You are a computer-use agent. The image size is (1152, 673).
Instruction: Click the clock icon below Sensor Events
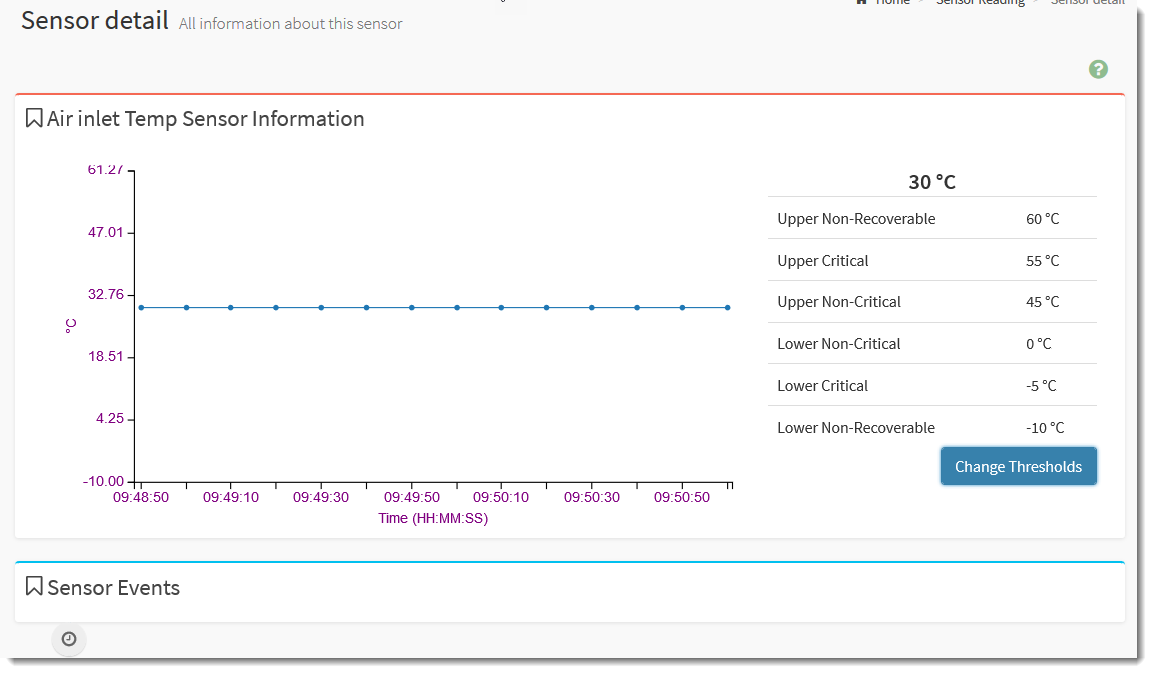69,639
